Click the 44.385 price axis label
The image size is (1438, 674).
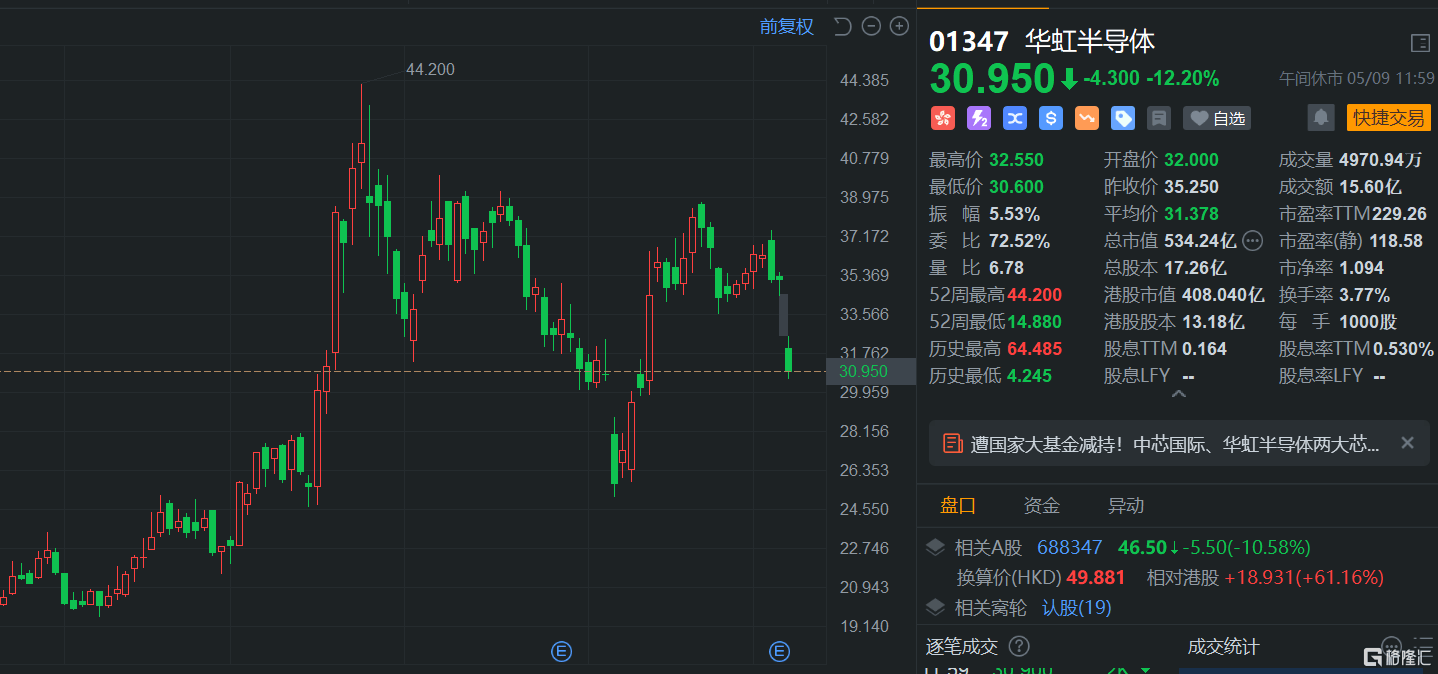coord(864,80)
